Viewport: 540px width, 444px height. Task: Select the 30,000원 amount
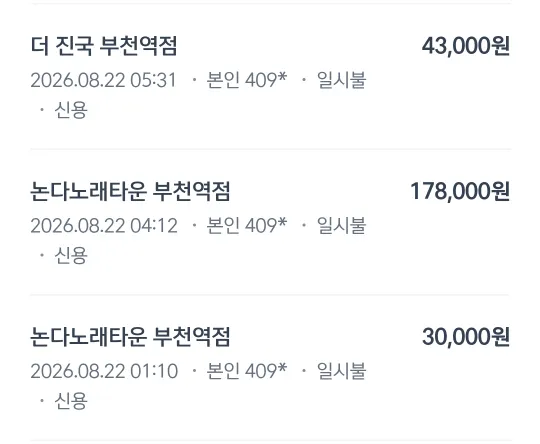[x=466, y=337]
